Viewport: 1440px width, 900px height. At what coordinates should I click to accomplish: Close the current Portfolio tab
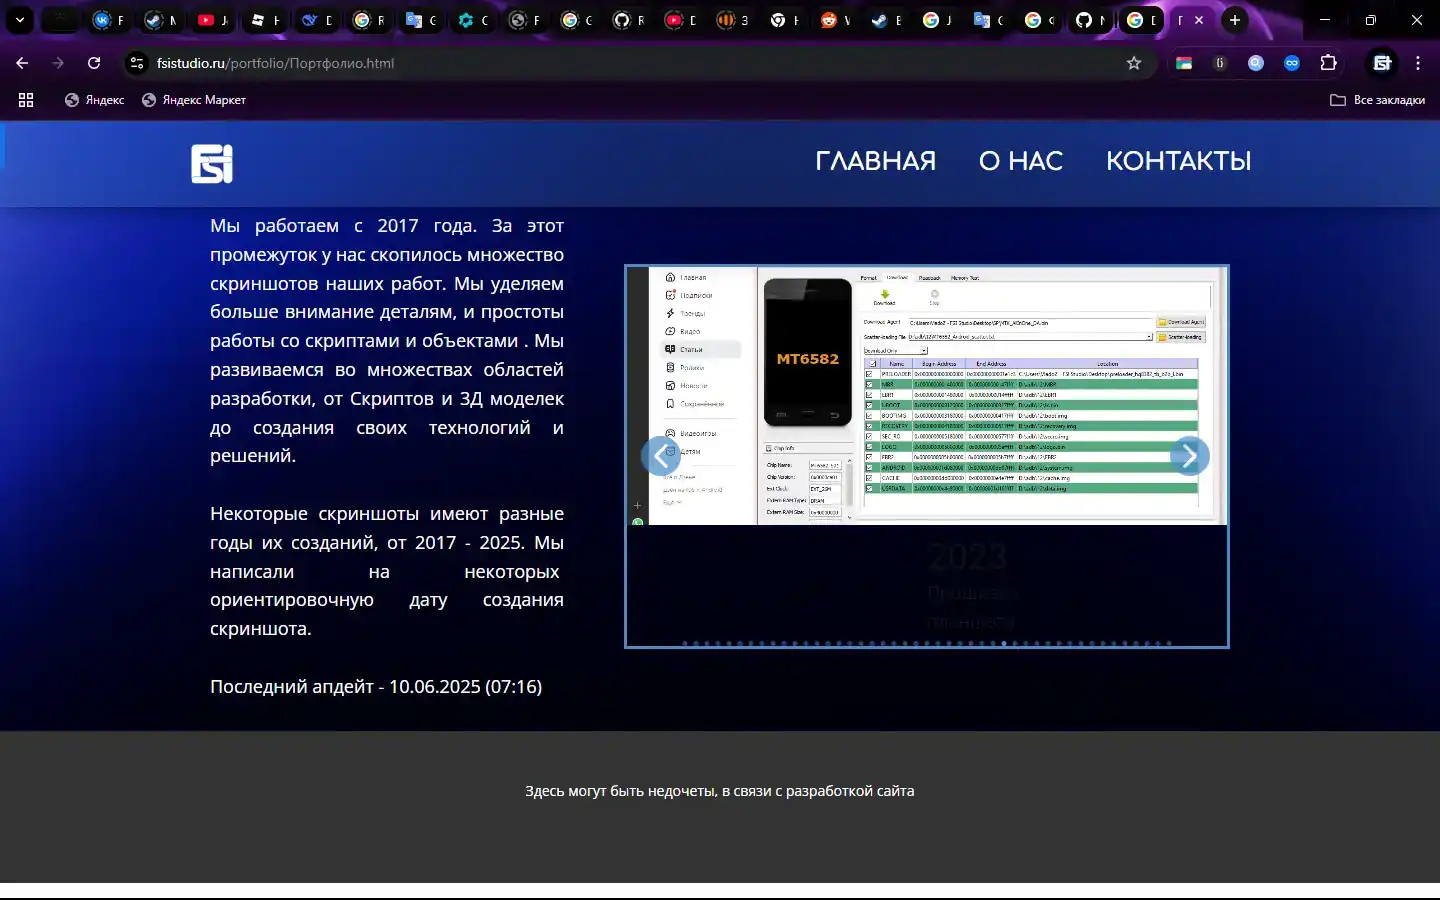coord(1199,20)
